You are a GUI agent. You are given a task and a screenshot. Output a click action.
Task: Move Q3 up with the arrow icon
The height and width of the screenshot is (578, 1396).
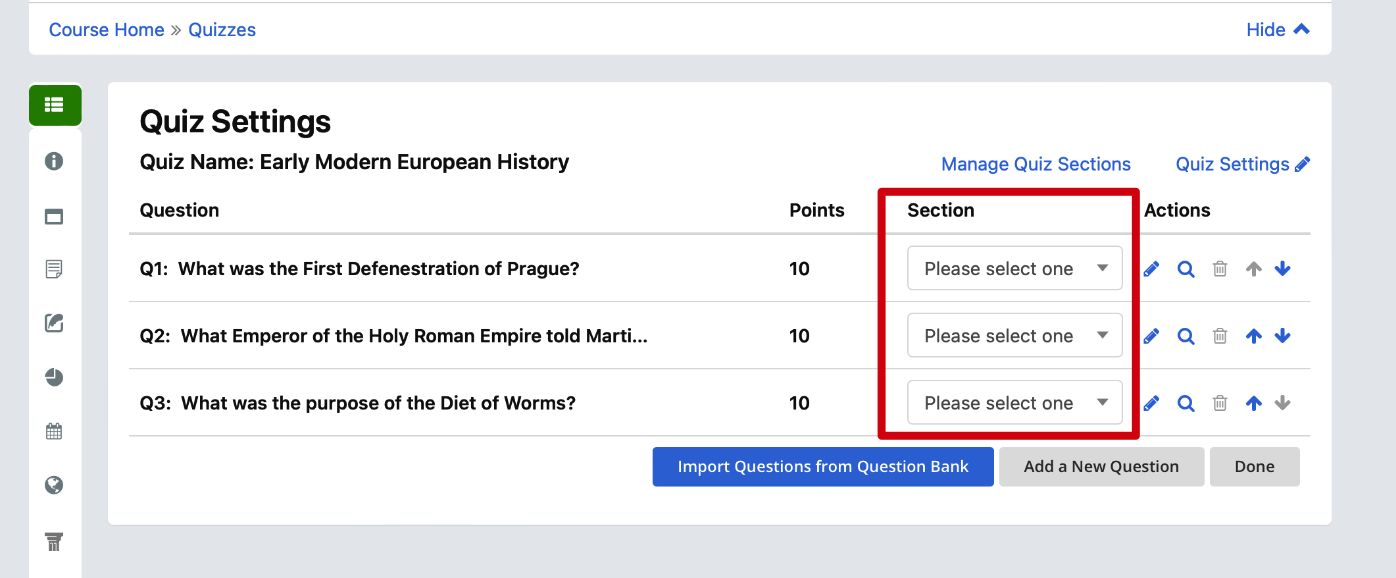point(1254,403)
